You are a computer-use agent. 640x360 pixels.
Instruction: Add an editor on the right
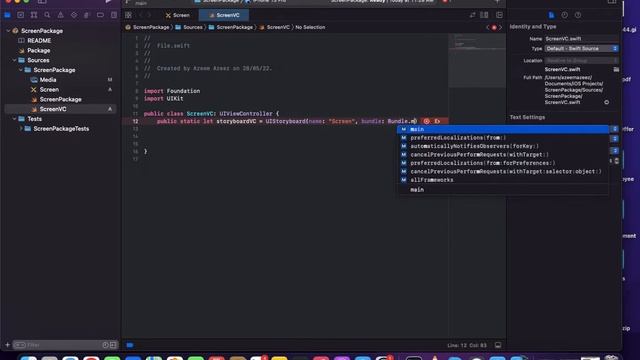[499, 15]
